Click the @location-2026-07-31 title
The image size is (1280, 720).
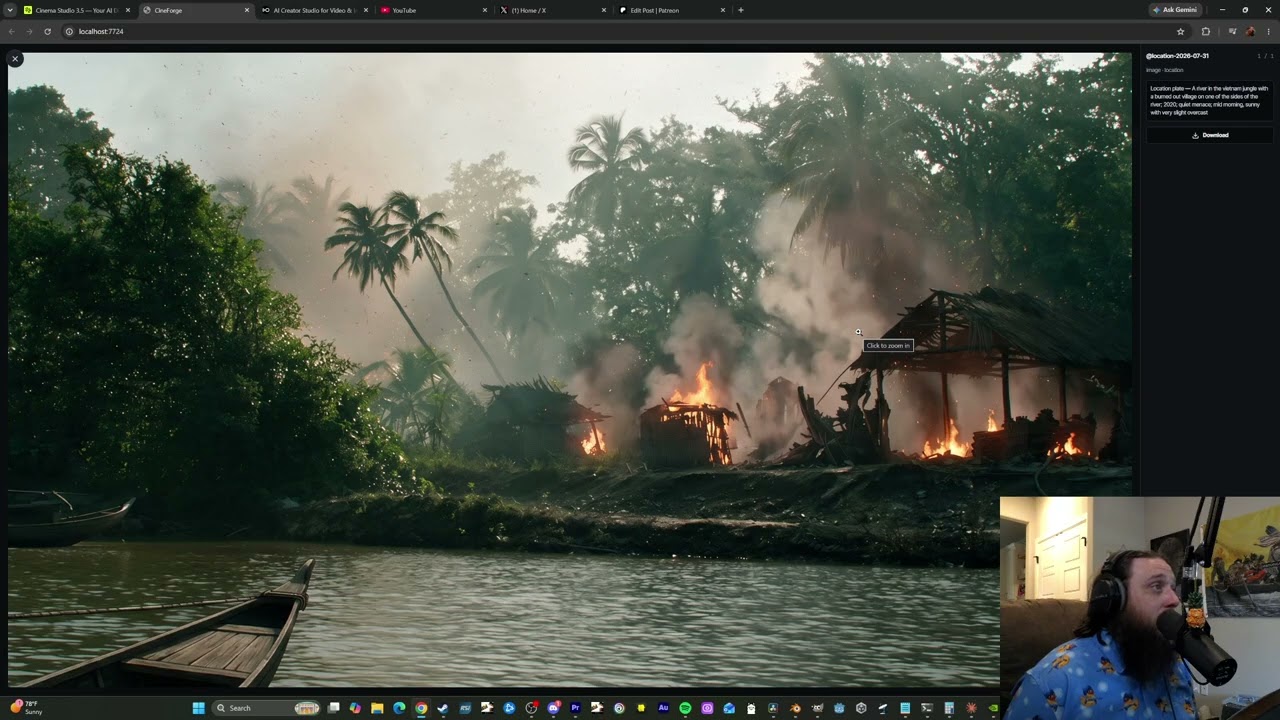click(1177, 56)
